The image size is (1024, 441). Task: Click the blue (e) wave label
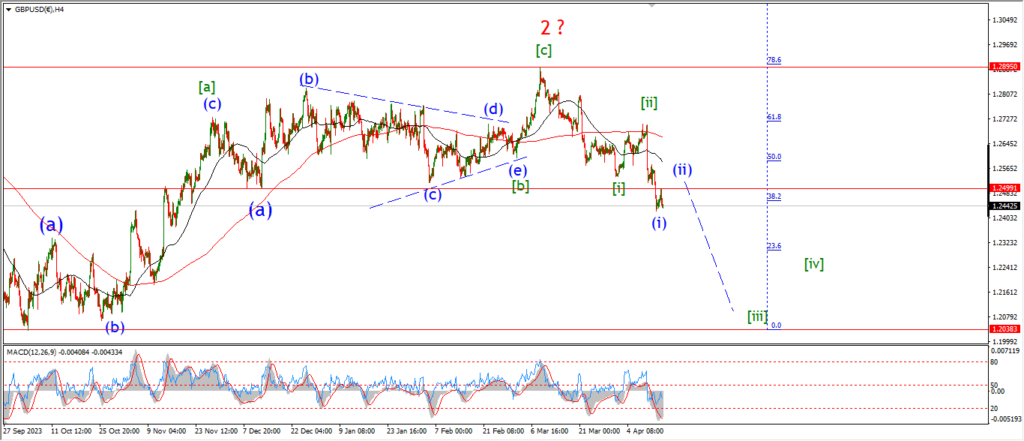point(518,170)
